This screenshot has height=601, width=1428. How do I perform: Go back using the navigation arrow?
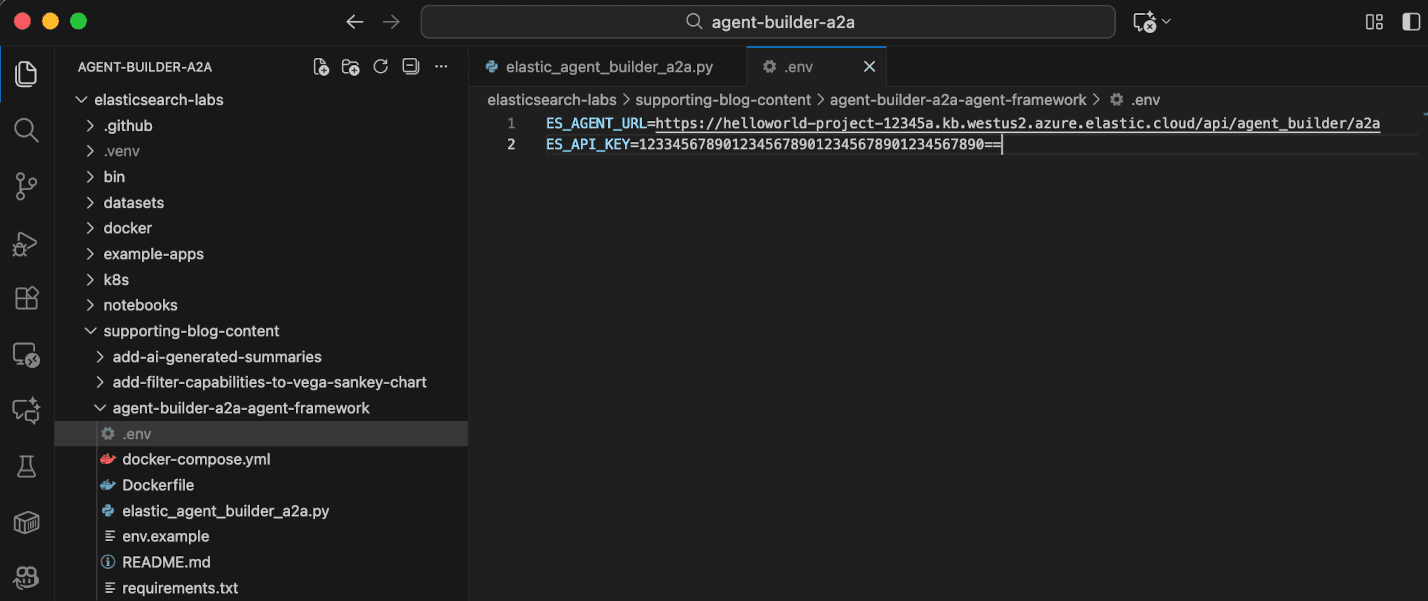[x=354, y=22]
